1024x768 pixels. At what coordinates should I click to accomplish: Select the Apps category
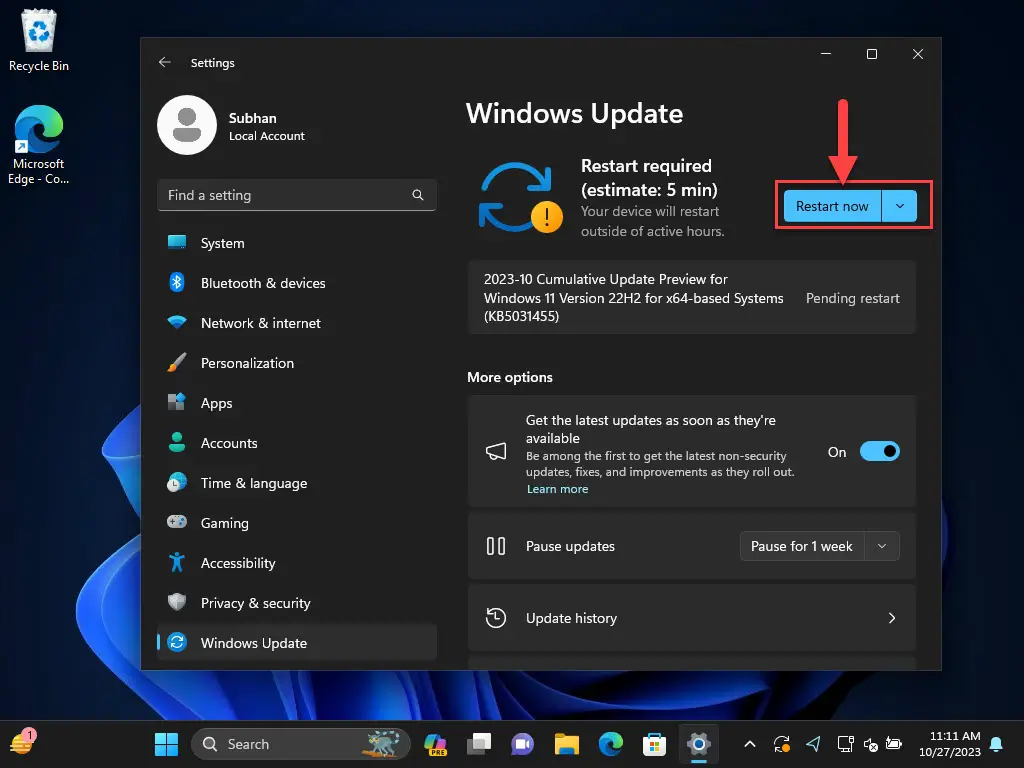click(x=296, y=403)
